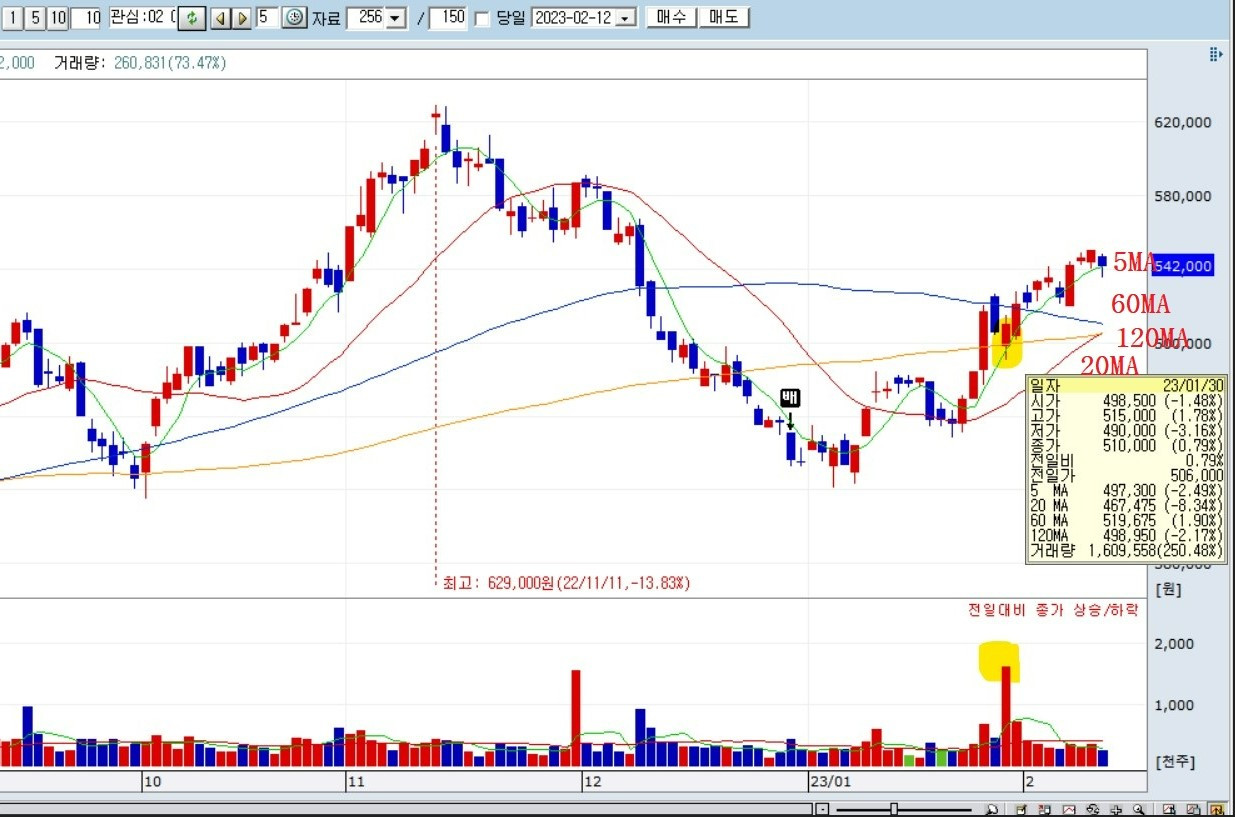Click the 620,000 price axis label
This screenshot has width=1235, height=817.
(x=1184, y=122)
